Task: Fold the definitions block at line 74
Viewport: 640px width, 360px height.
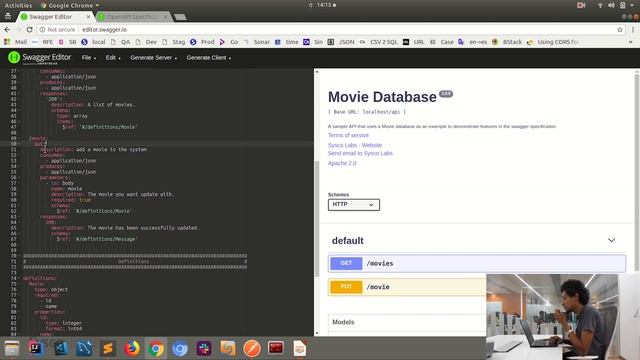Action: click(x=19, y=278)
